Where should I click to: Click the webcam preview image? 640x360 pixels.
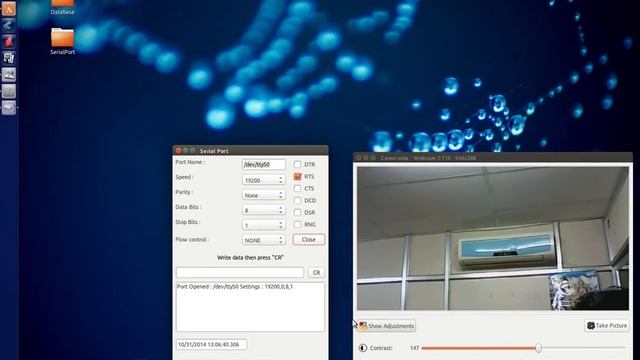pyautogui.click(x=493, y=238)
